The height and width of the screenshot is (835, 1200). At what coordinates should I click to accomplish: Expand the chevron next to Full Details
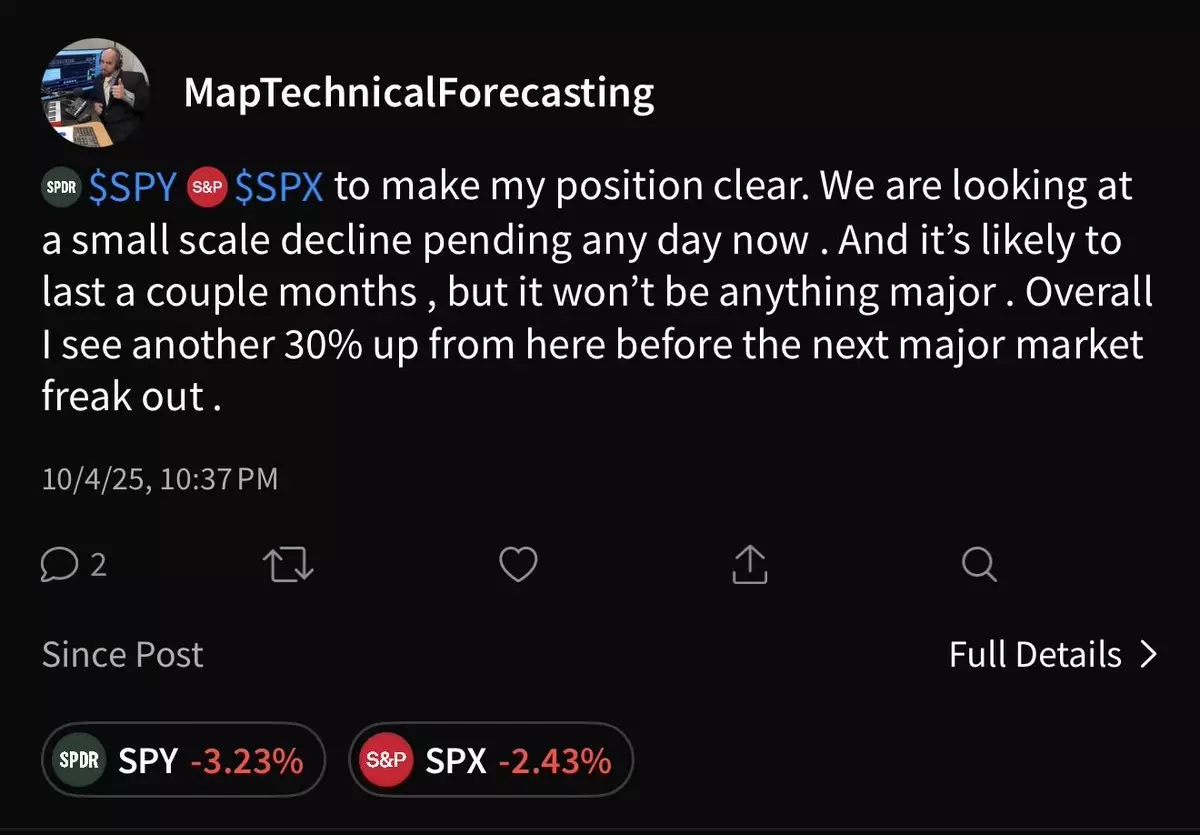coord(1148,655)
